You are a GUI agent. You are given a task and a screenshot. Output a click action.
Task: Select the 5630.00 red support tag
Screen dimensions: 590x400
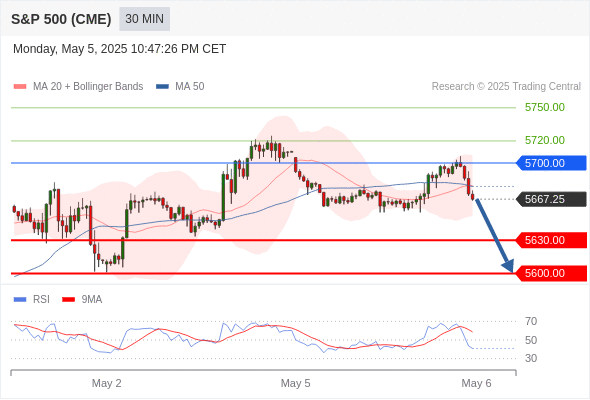[x=551, y=240]
